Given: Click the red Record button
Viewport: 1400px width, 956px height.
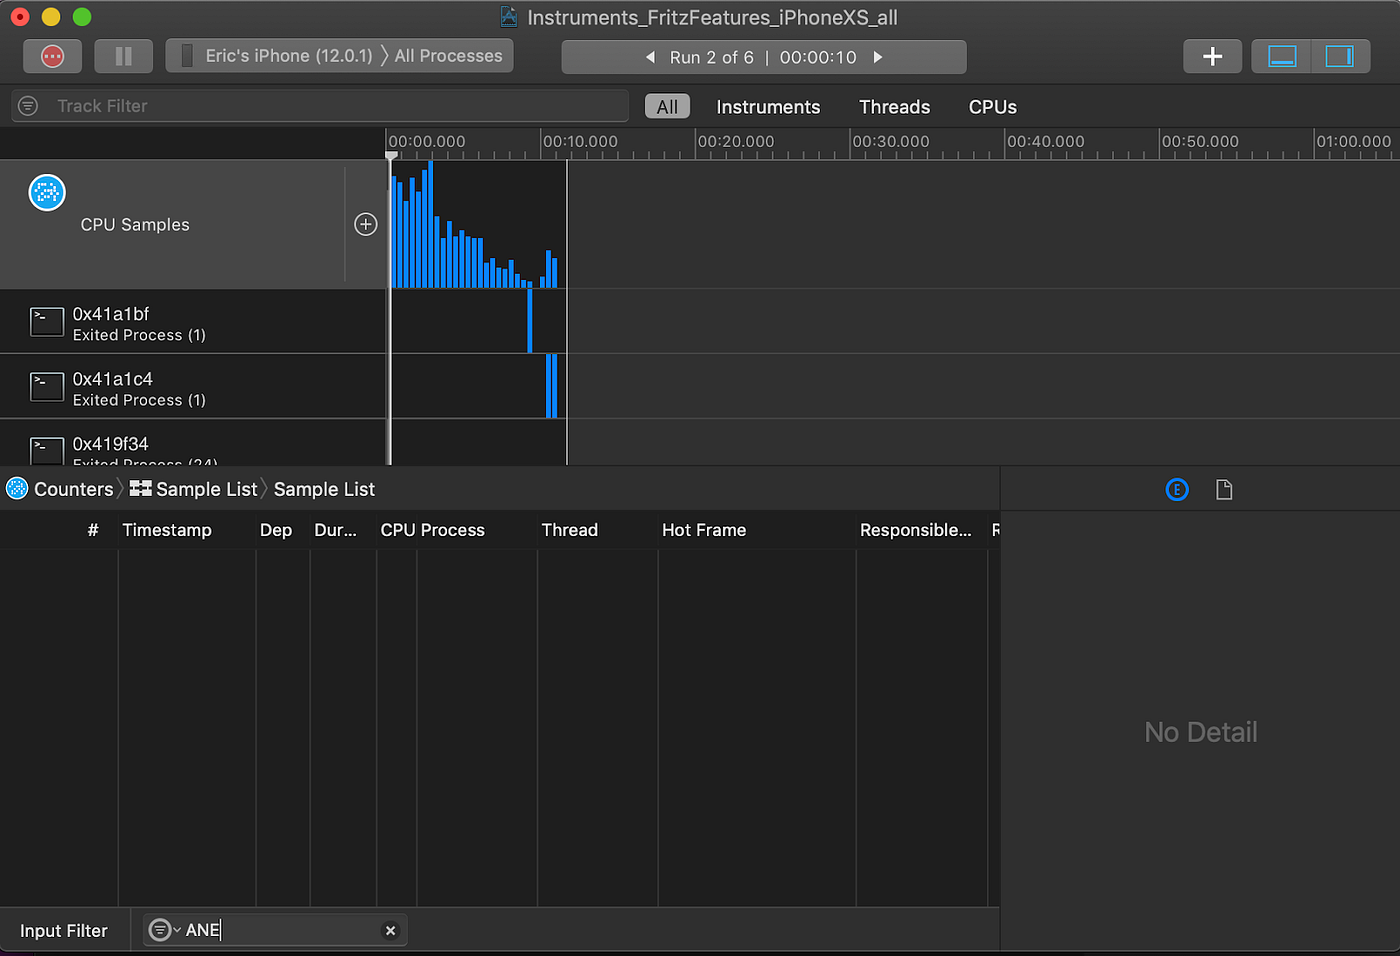Looking at the screenshot, I should [x=52, y=56].
